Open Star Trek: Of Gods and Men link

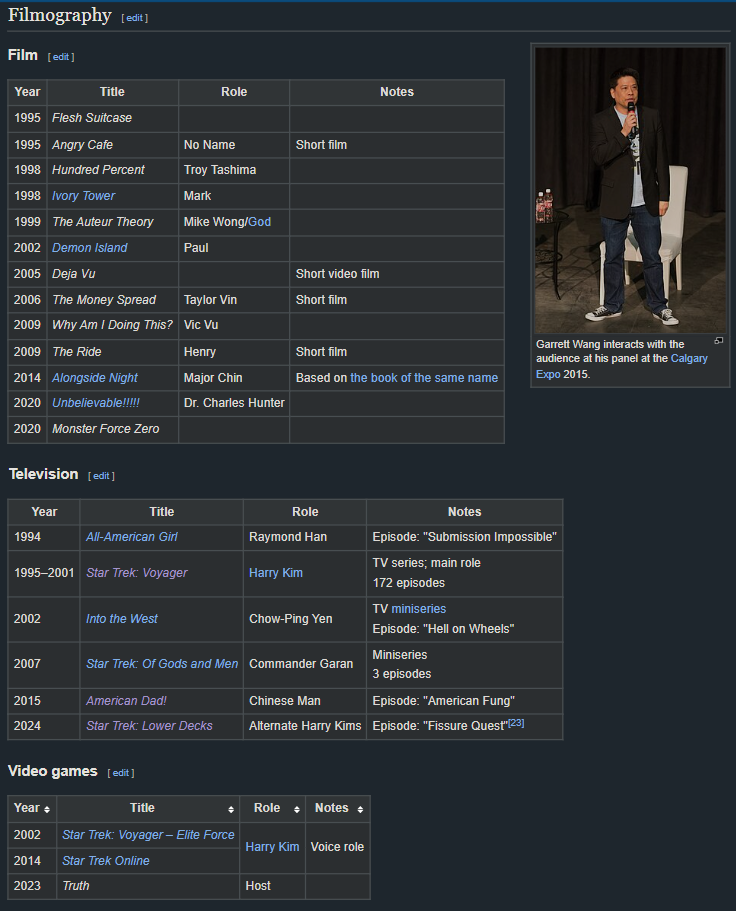click(x=162, y=663)
